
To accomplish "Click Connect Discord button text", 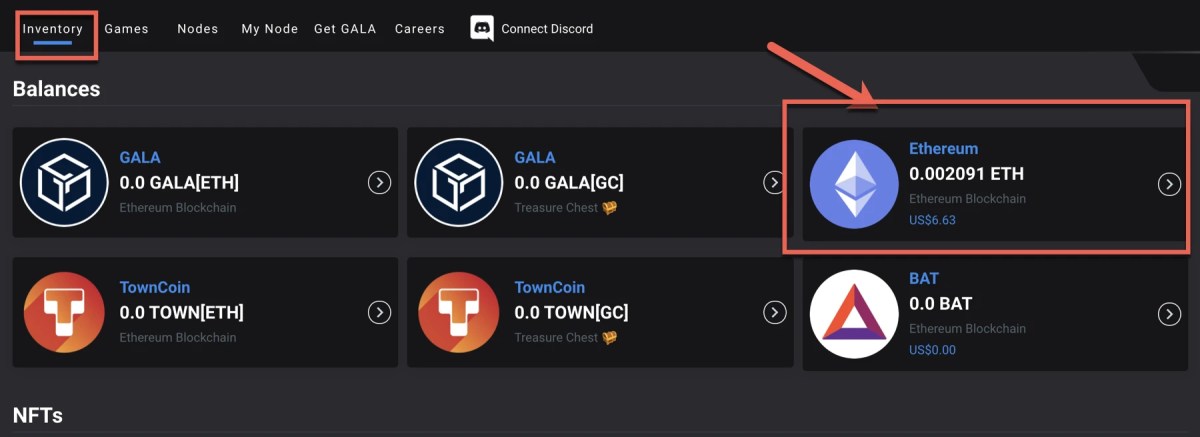I will click(x=547, y=29).
